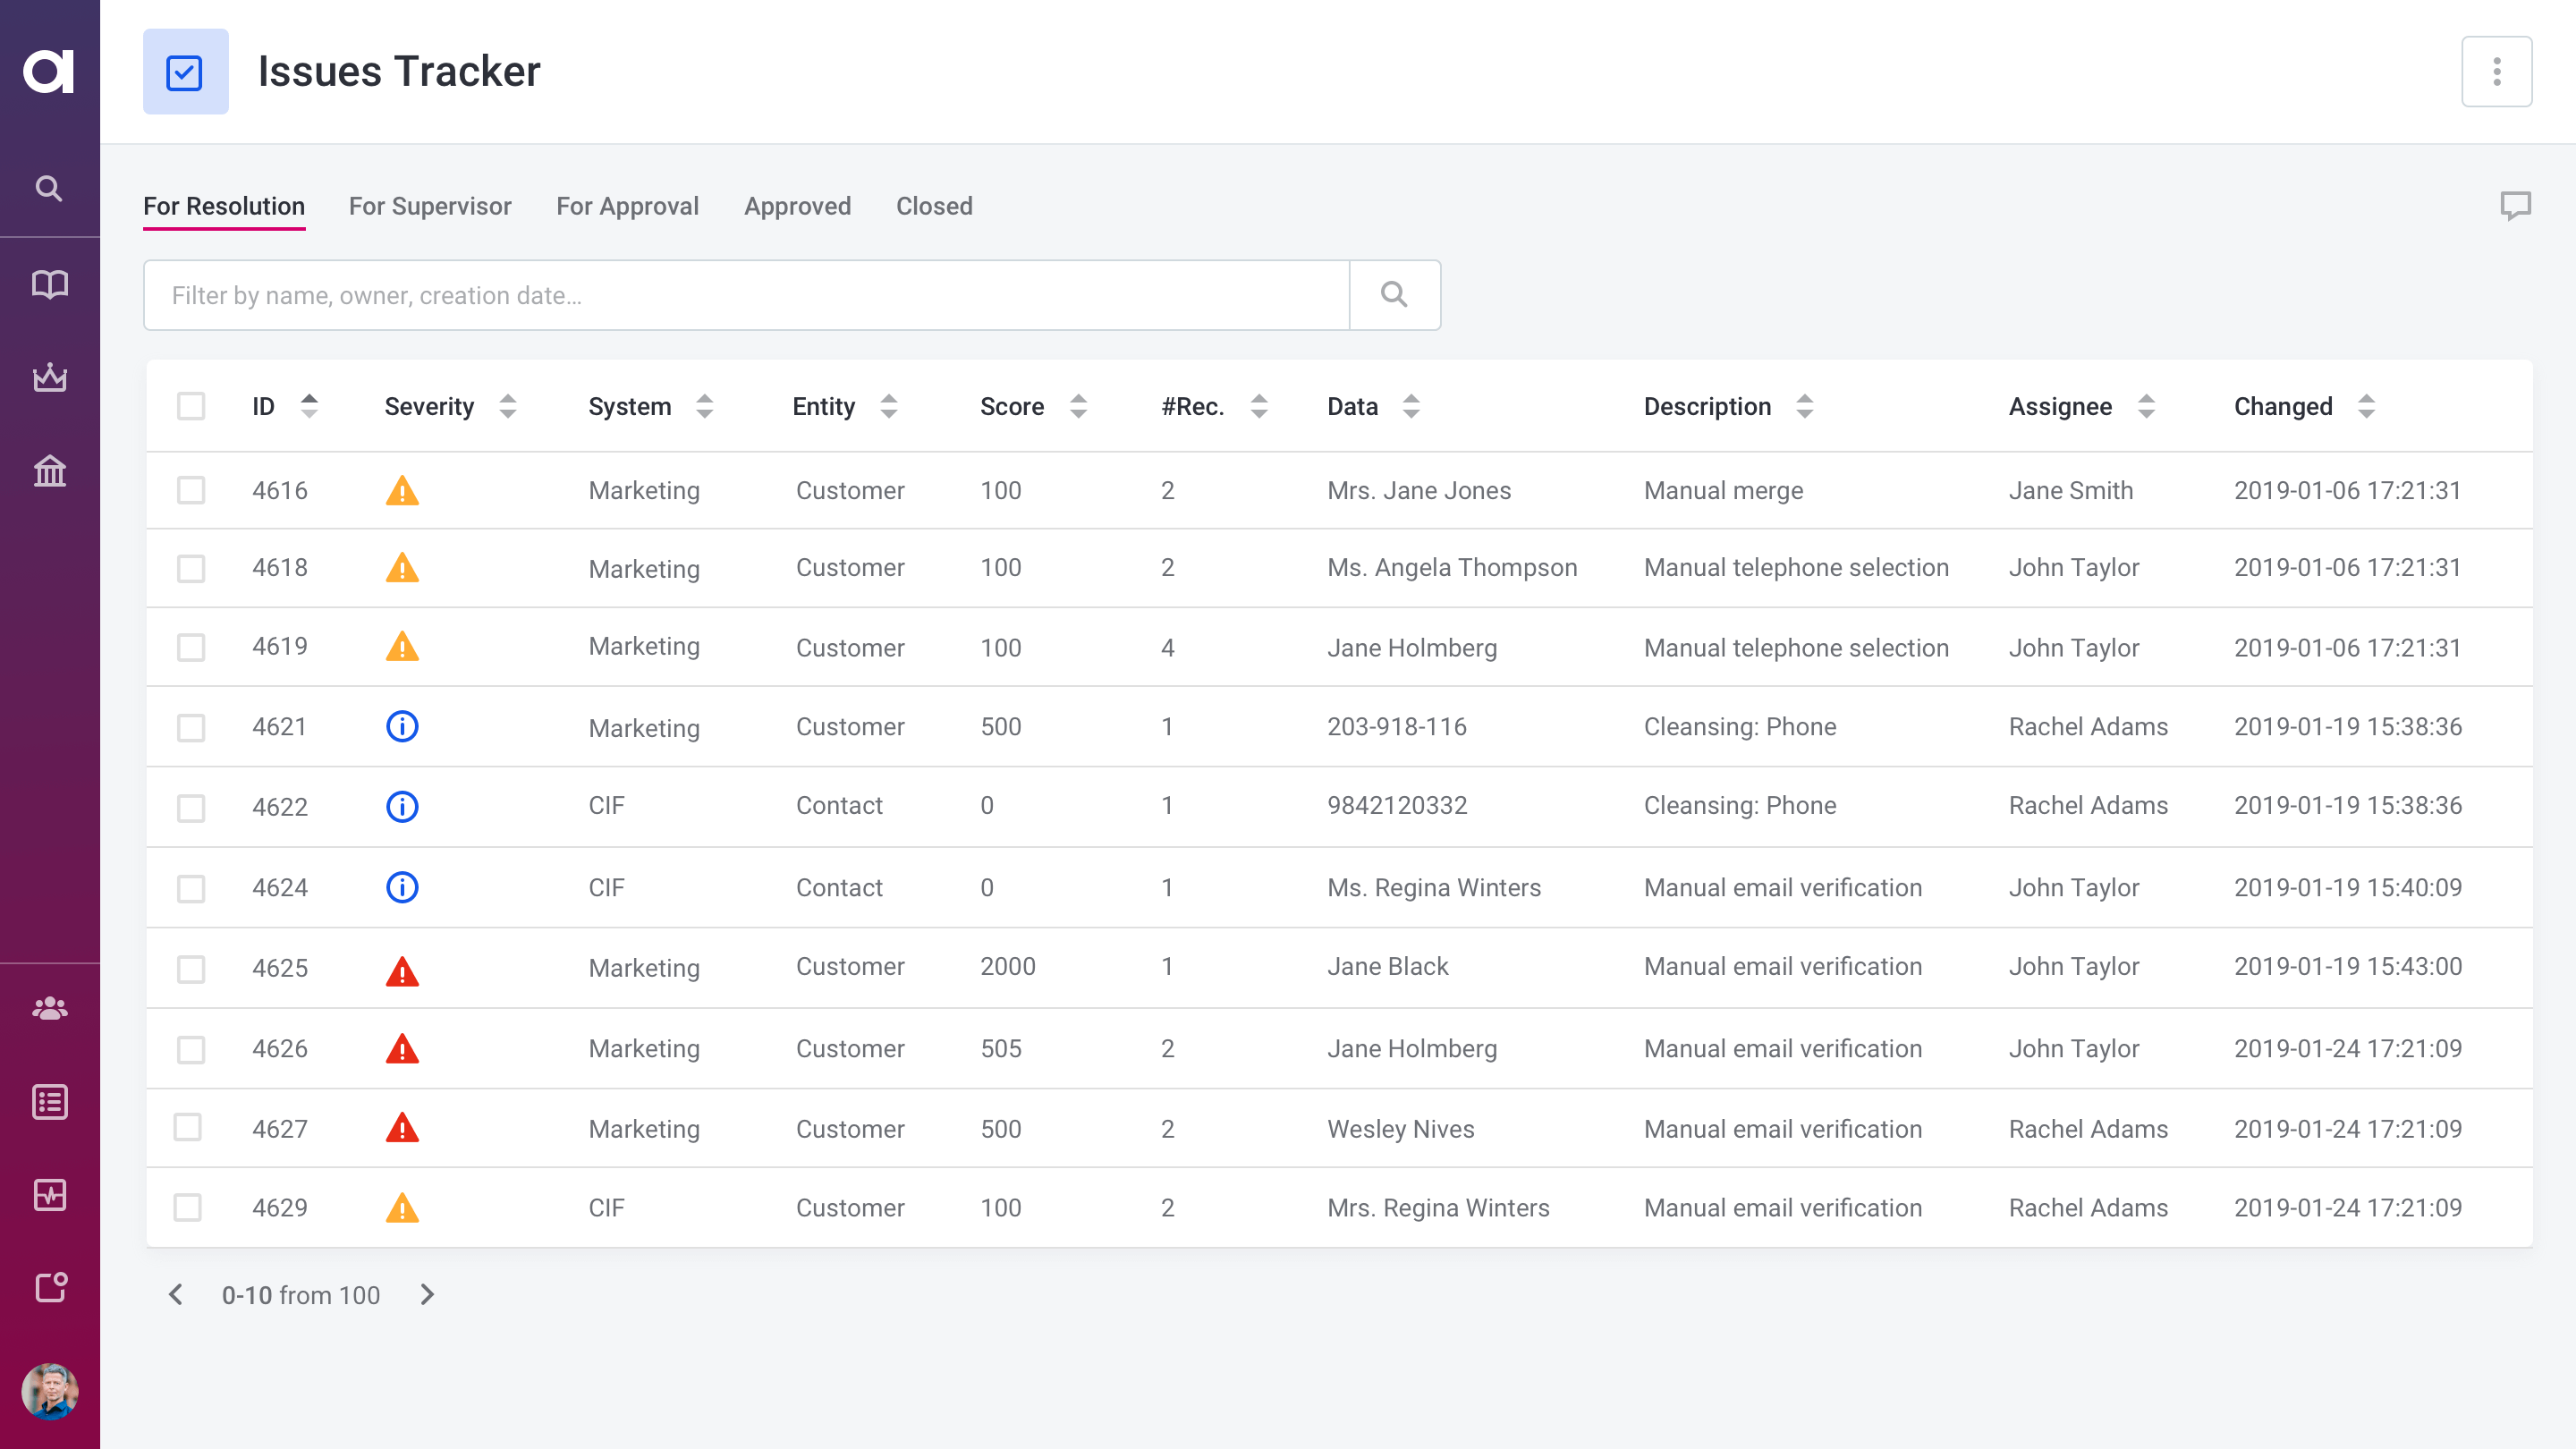Click the three-dot more options button

click(2496, 71)
